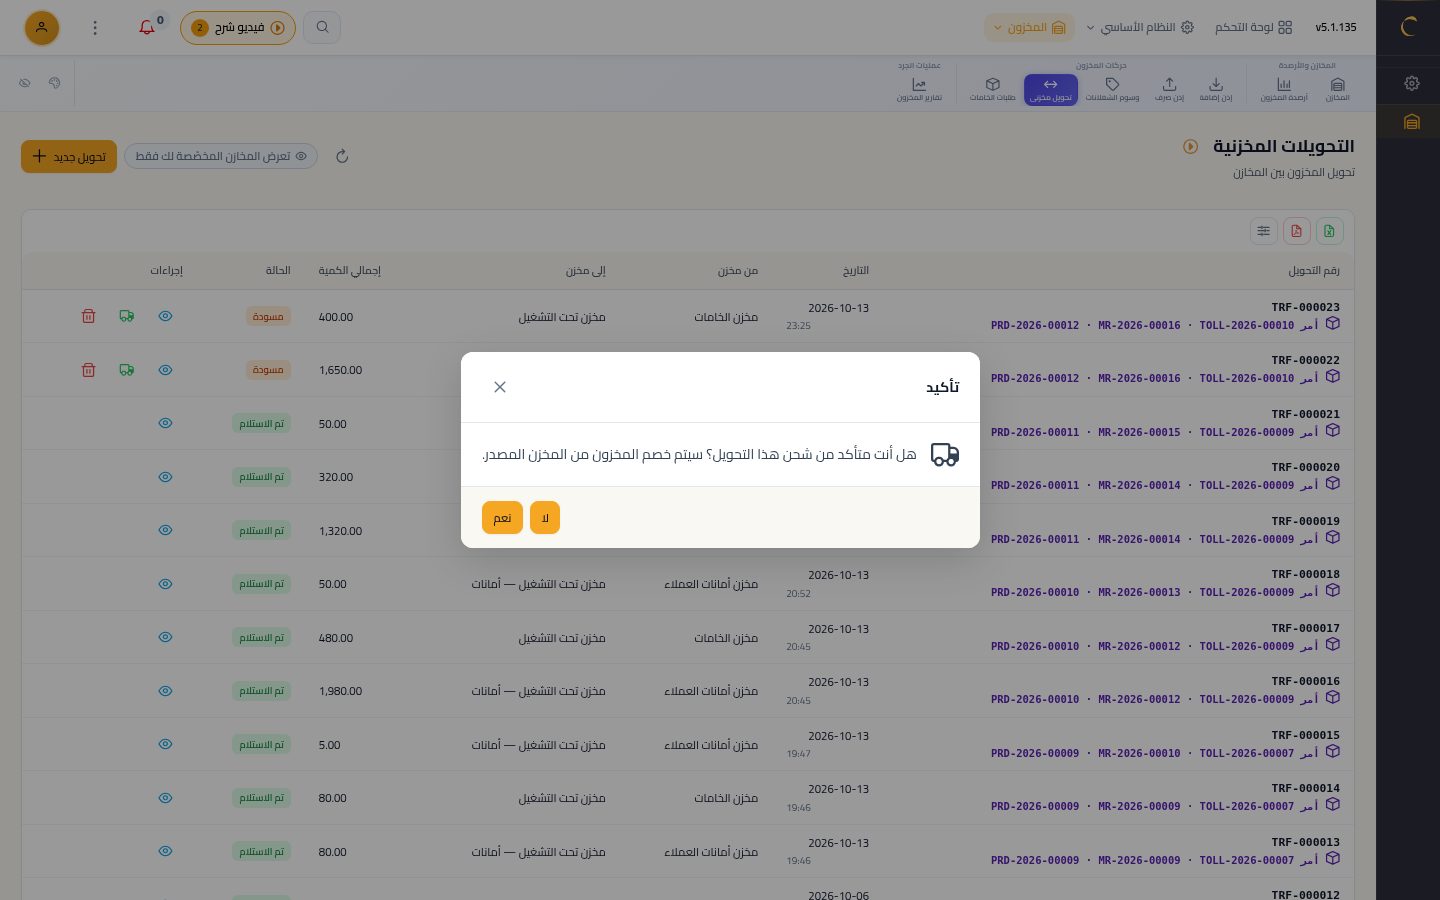Open the three-dots more menu
1440x900 pixels.
point(95,28)
